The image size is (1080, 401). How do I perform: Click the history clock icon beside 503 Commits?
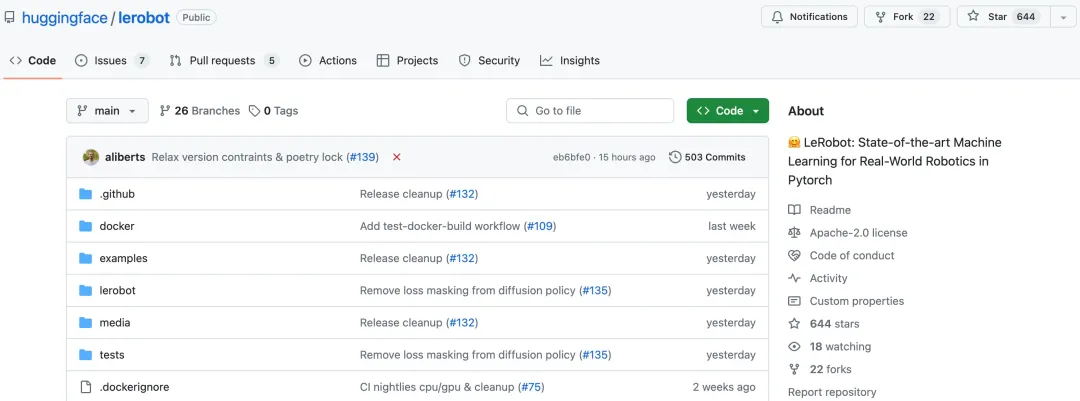tap(675, 157)
